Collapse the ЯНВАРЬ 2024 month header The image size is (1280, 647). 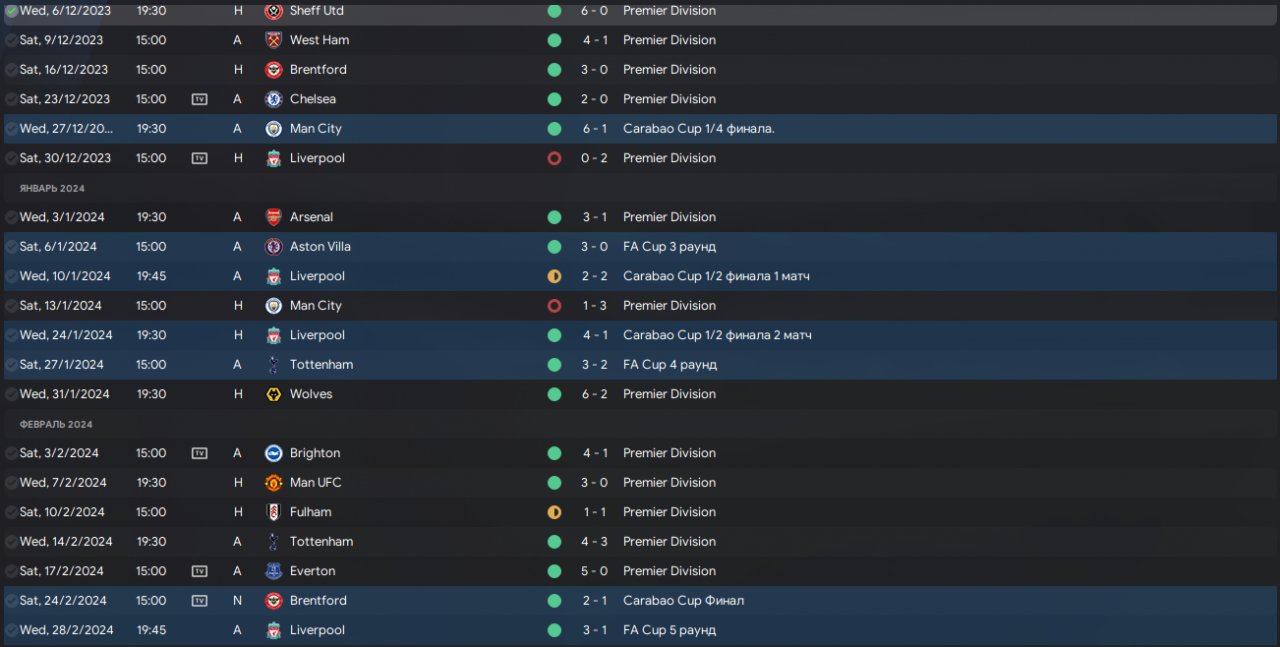pos(52,188)
